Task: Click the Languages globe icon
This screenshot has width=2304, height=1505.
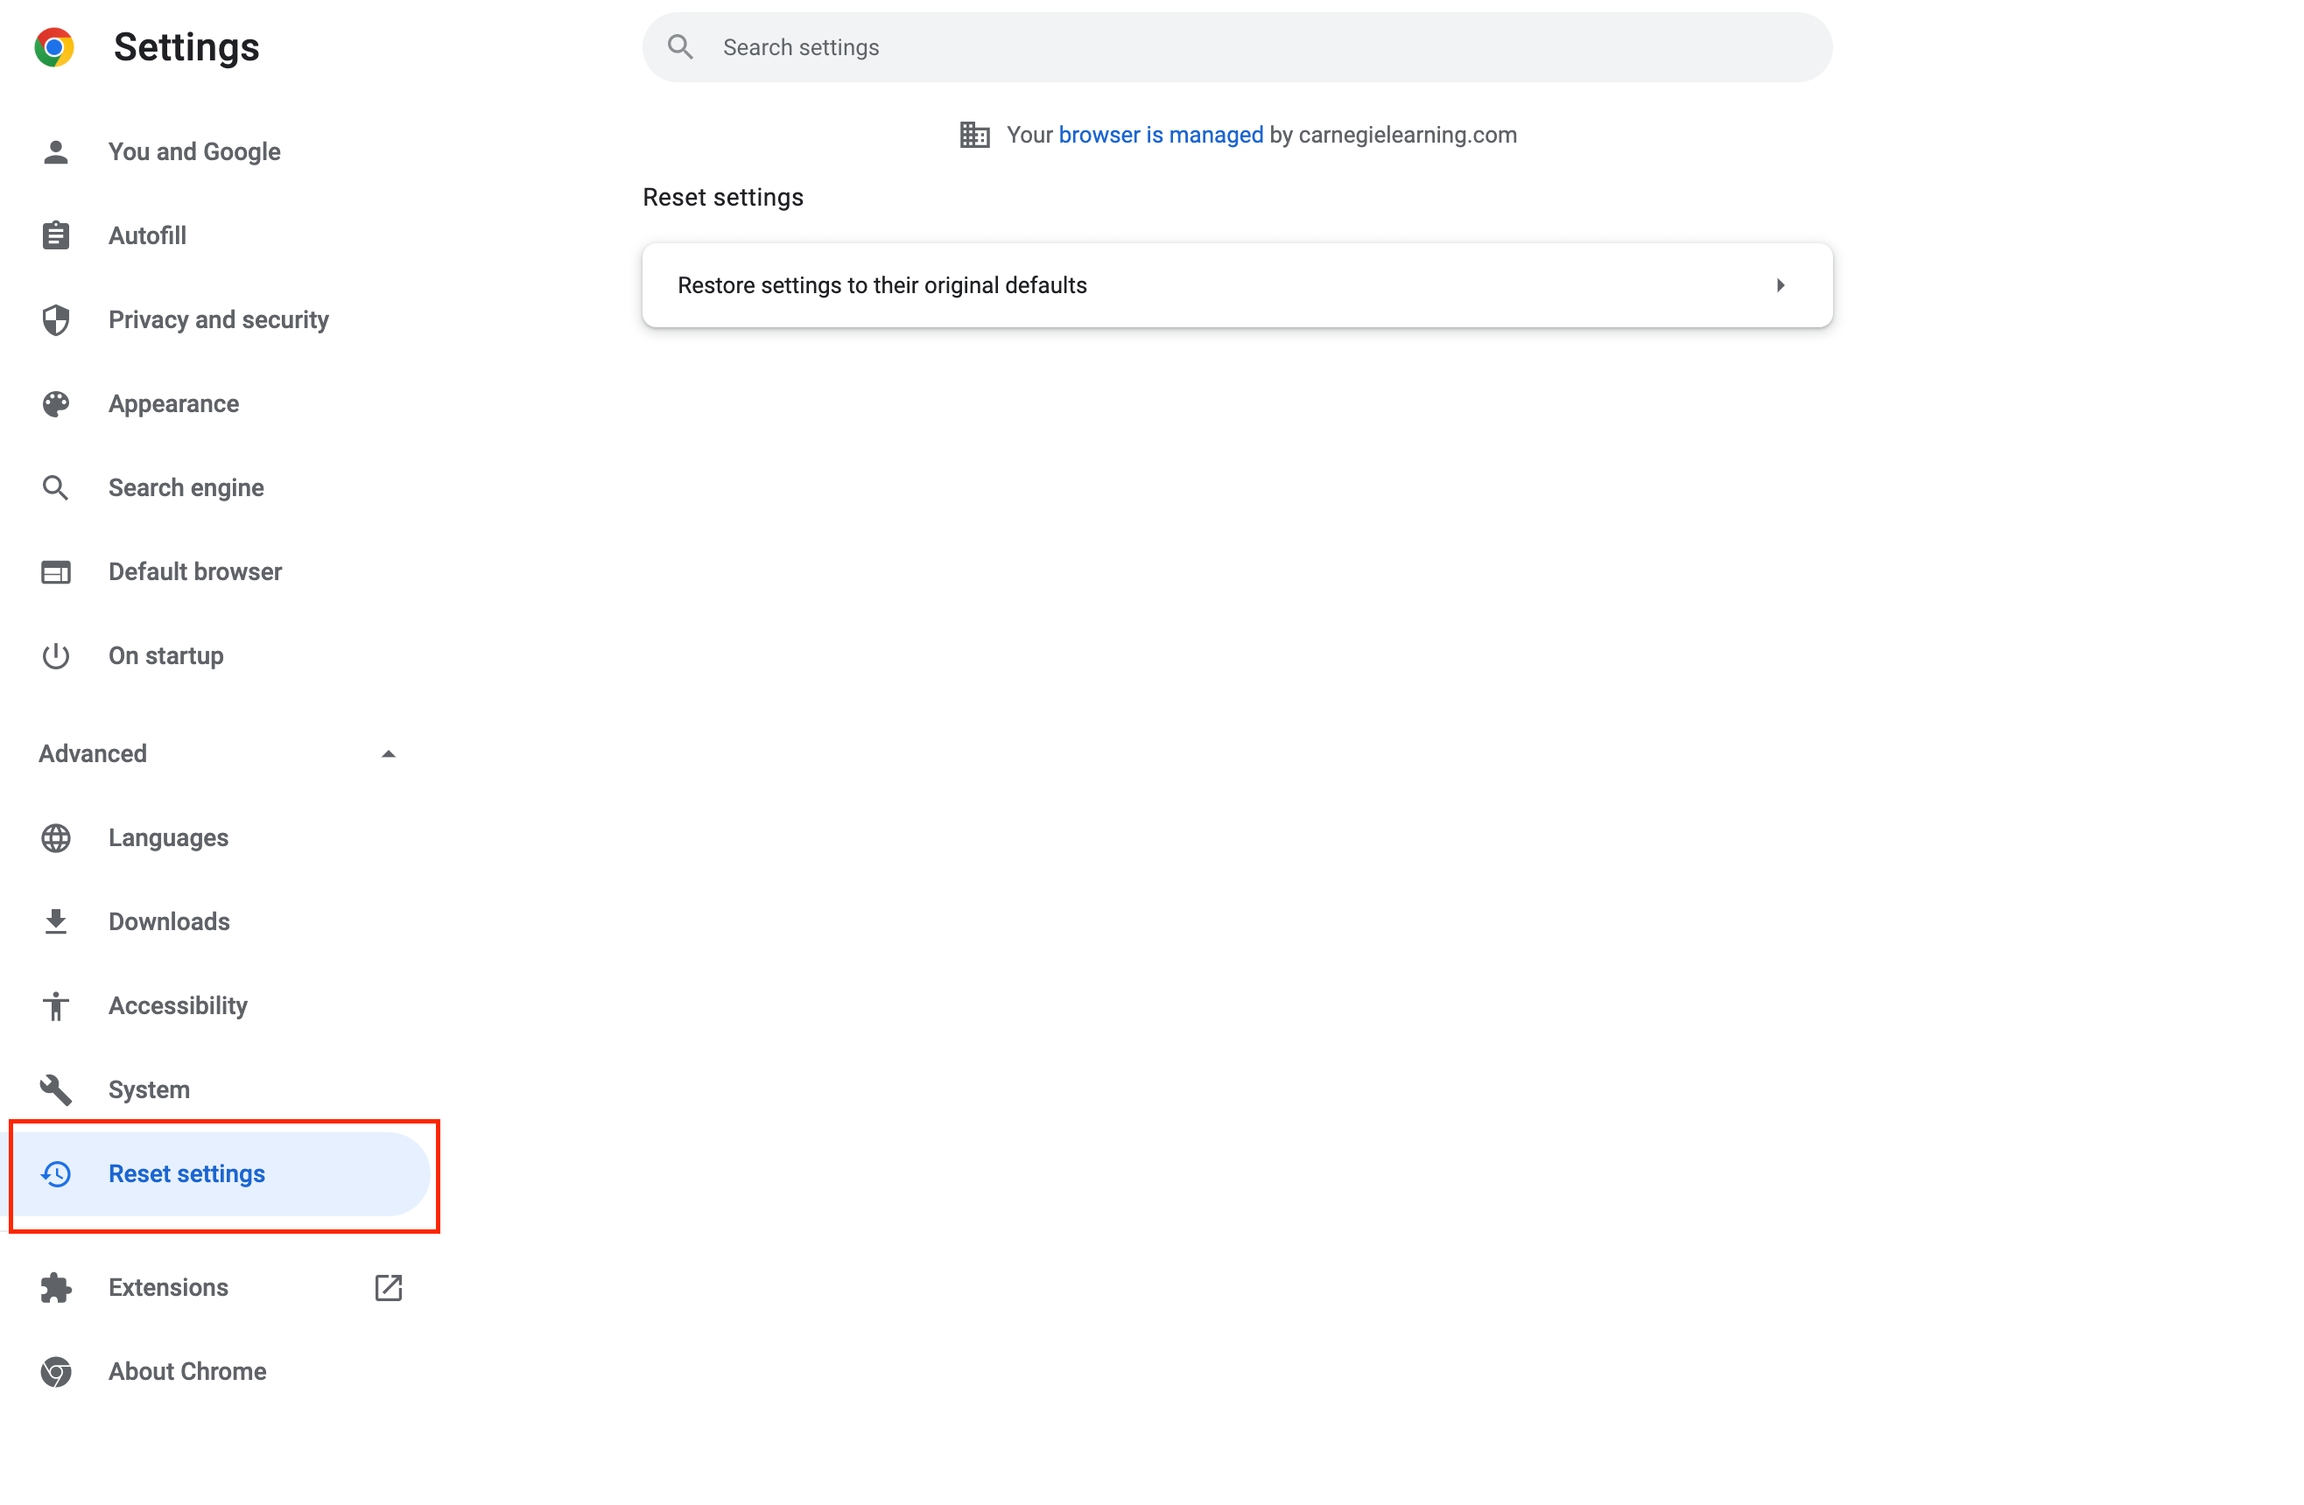Action: (x=56, y=838)
